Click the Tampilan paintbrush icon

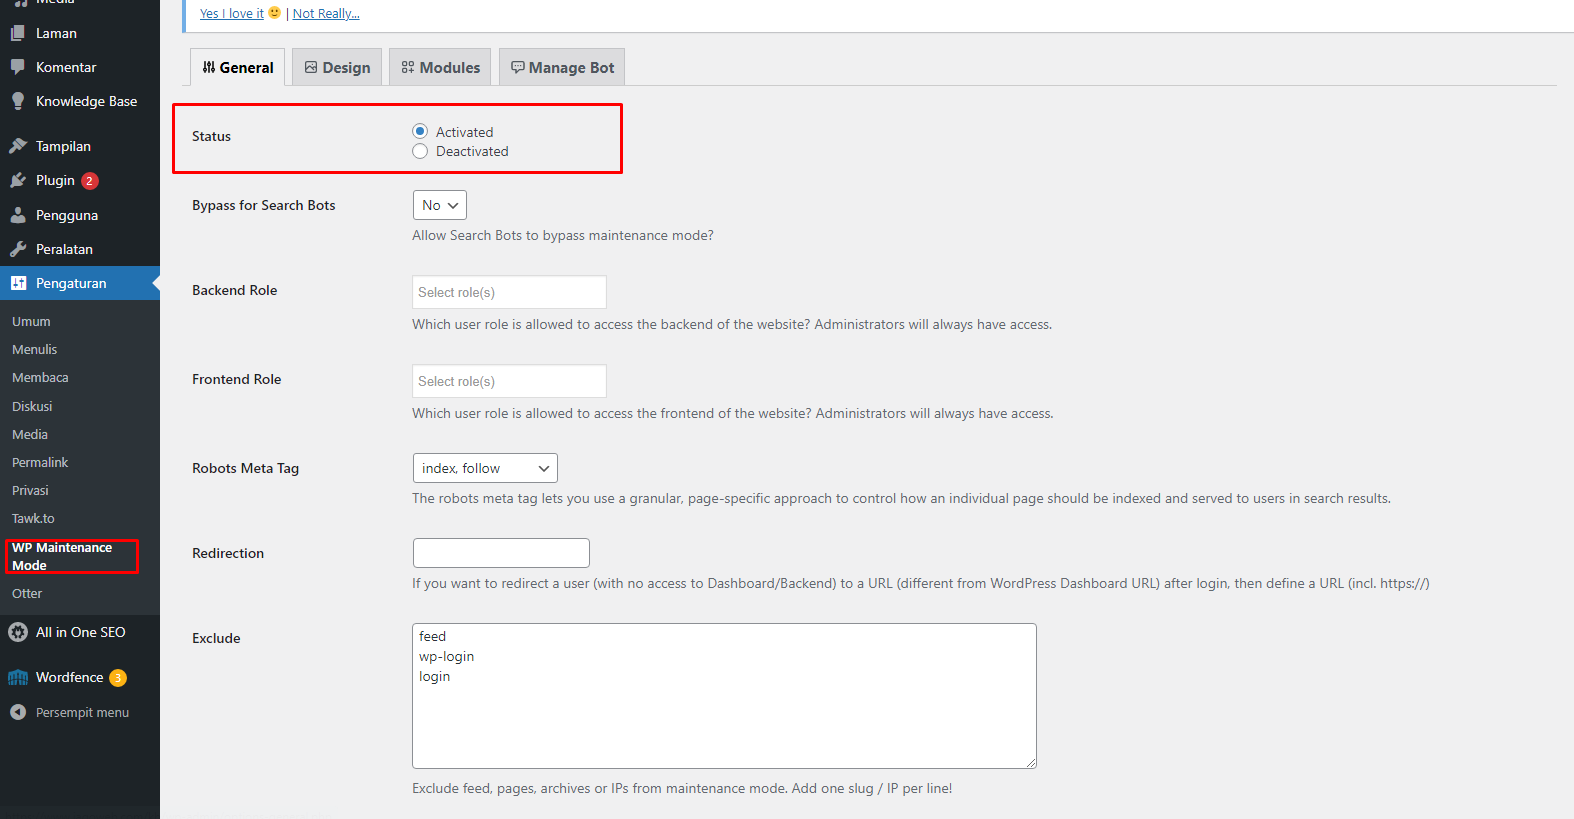coord(18,146)
